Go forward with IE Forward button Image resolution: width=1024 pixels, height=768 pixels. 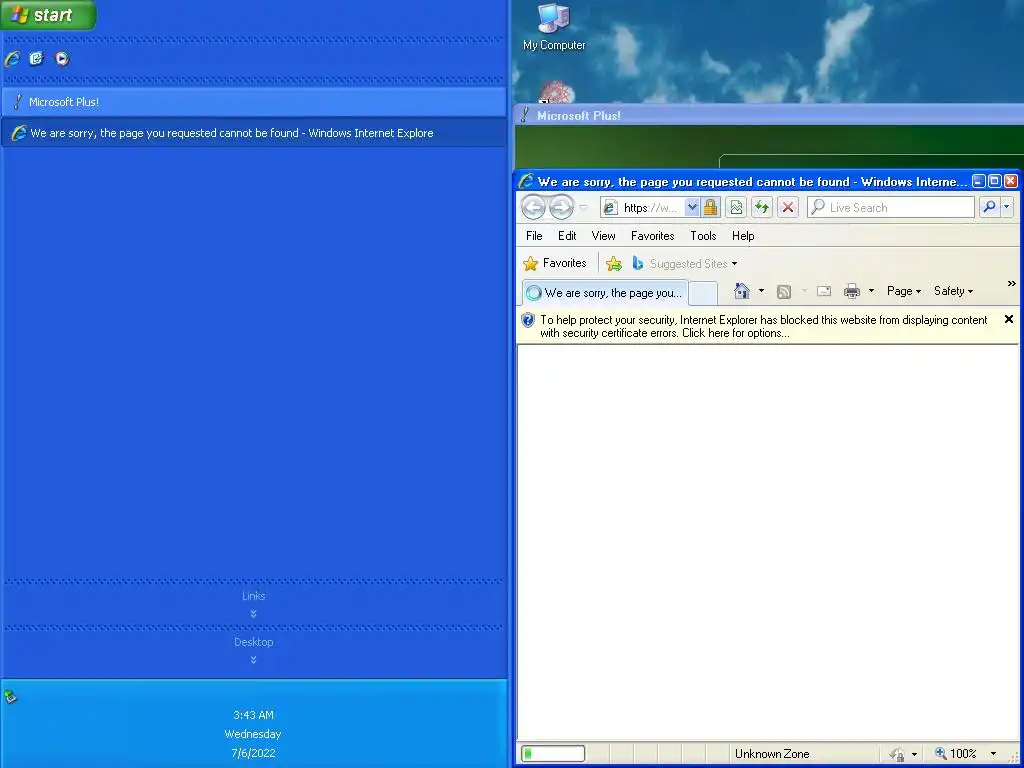coord(561,208)
